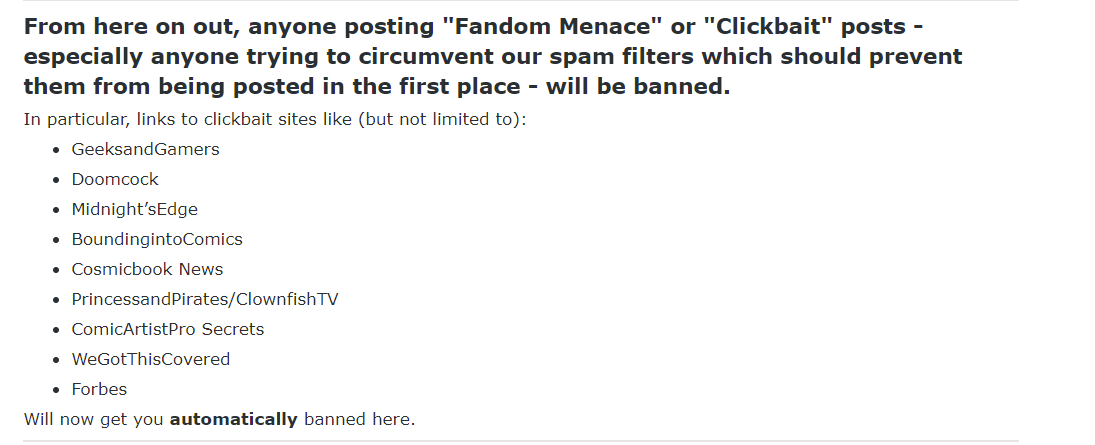This screenshot has width=1095, height=445.
Task: Click "will be banned" in the heading
Action: [x=638, y=86]
